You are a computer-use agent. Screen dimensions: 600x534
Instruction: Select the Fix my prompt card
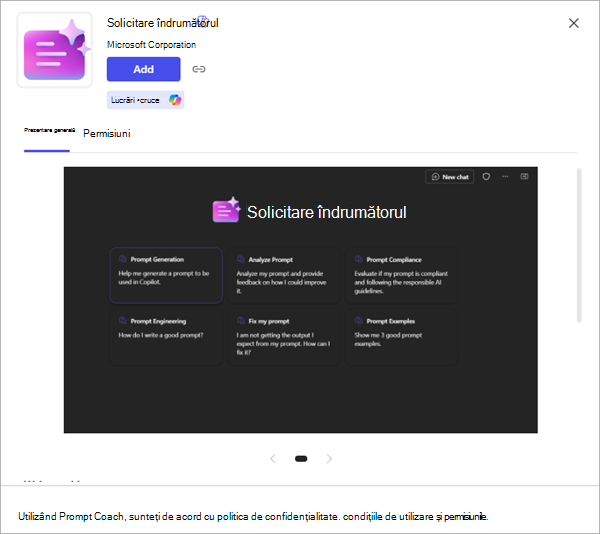284,337
